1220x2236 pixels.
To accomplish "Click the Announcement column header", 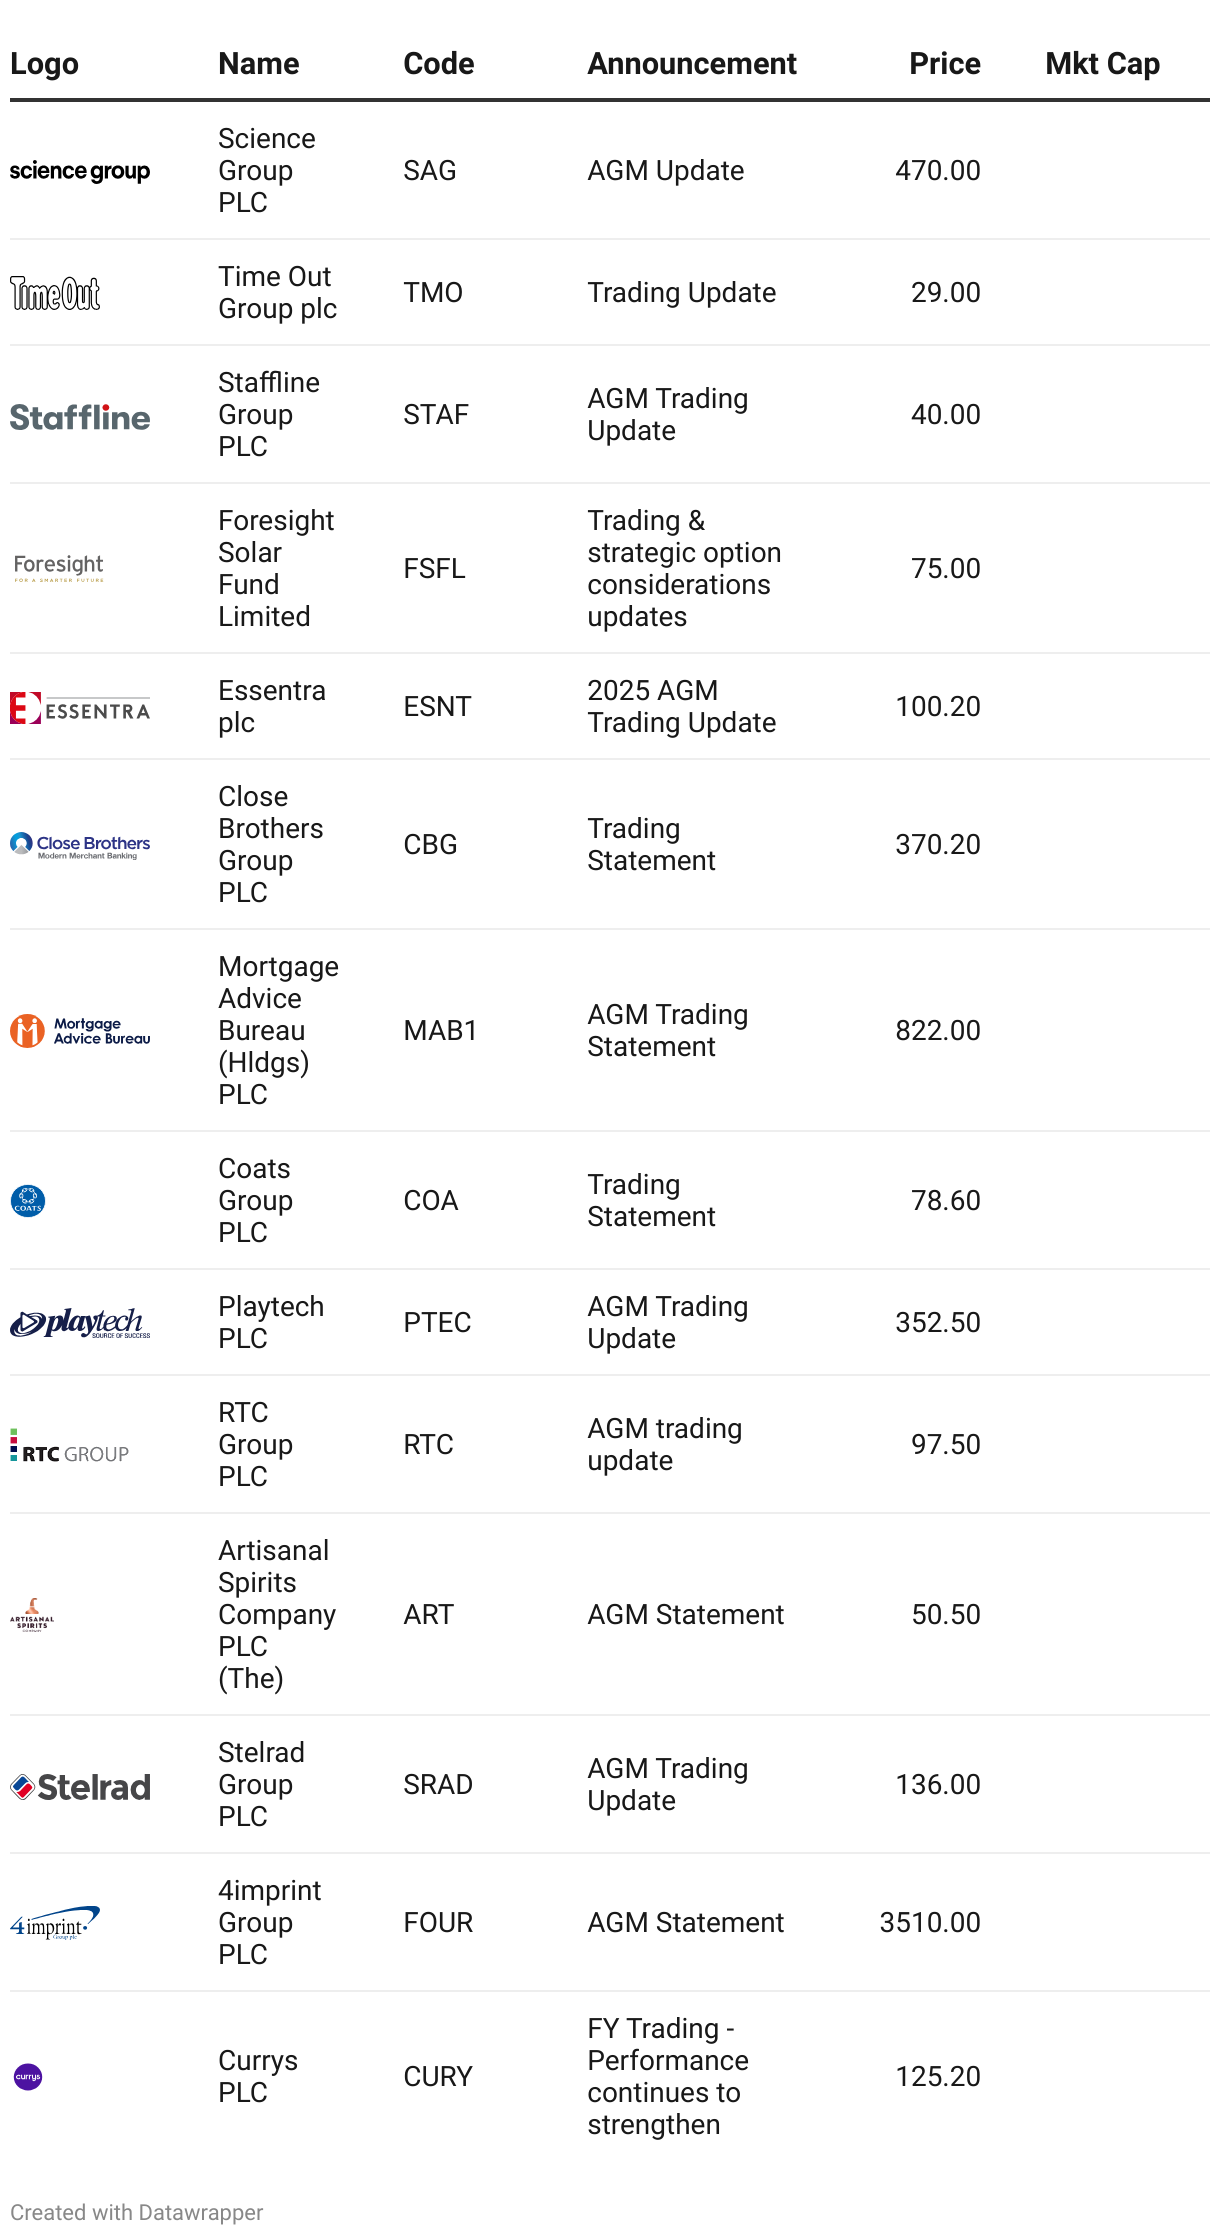I will (x=692, y=64).
